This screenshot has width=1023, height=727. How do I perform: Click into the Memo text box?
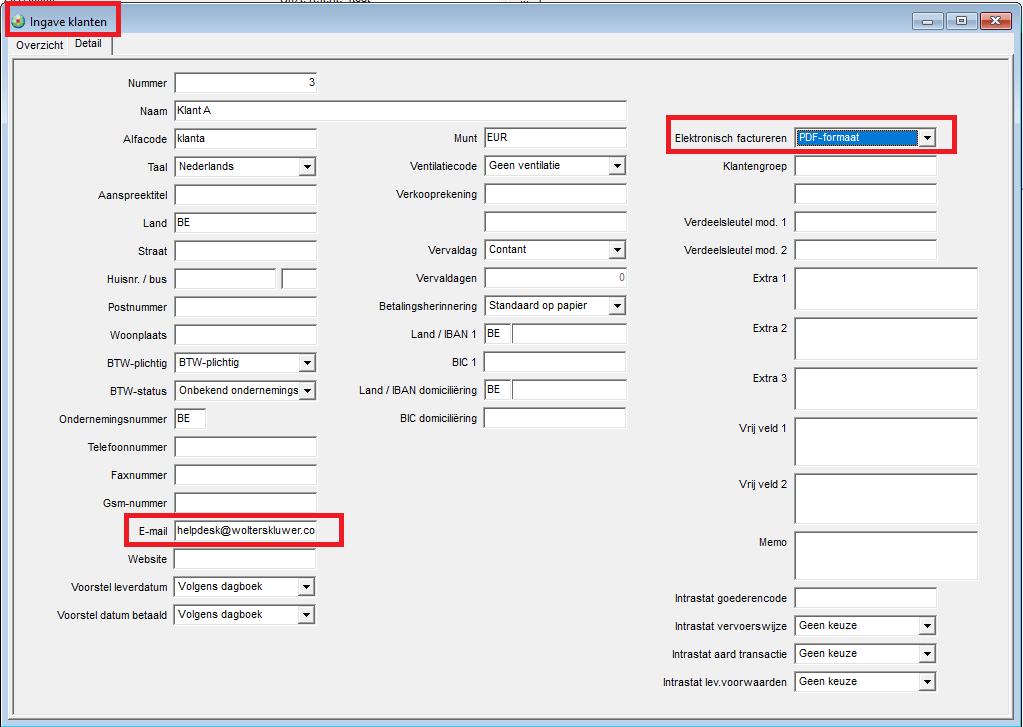(x=885, y=556)
